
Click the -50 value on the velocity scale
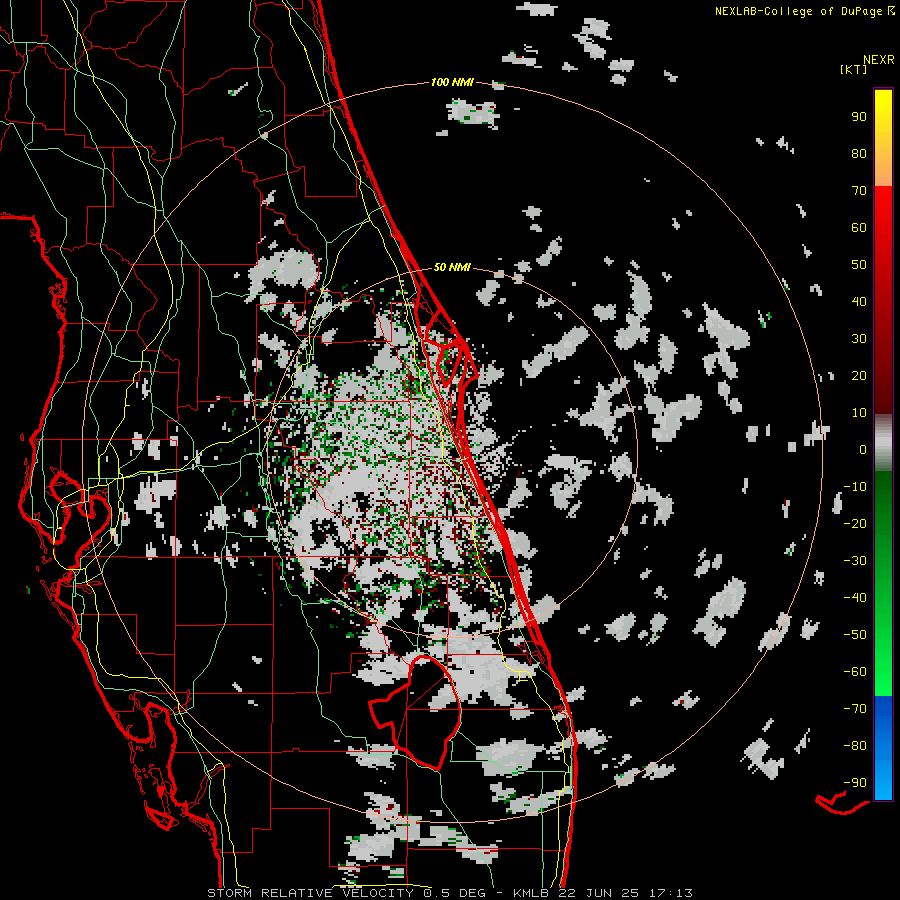855,635
